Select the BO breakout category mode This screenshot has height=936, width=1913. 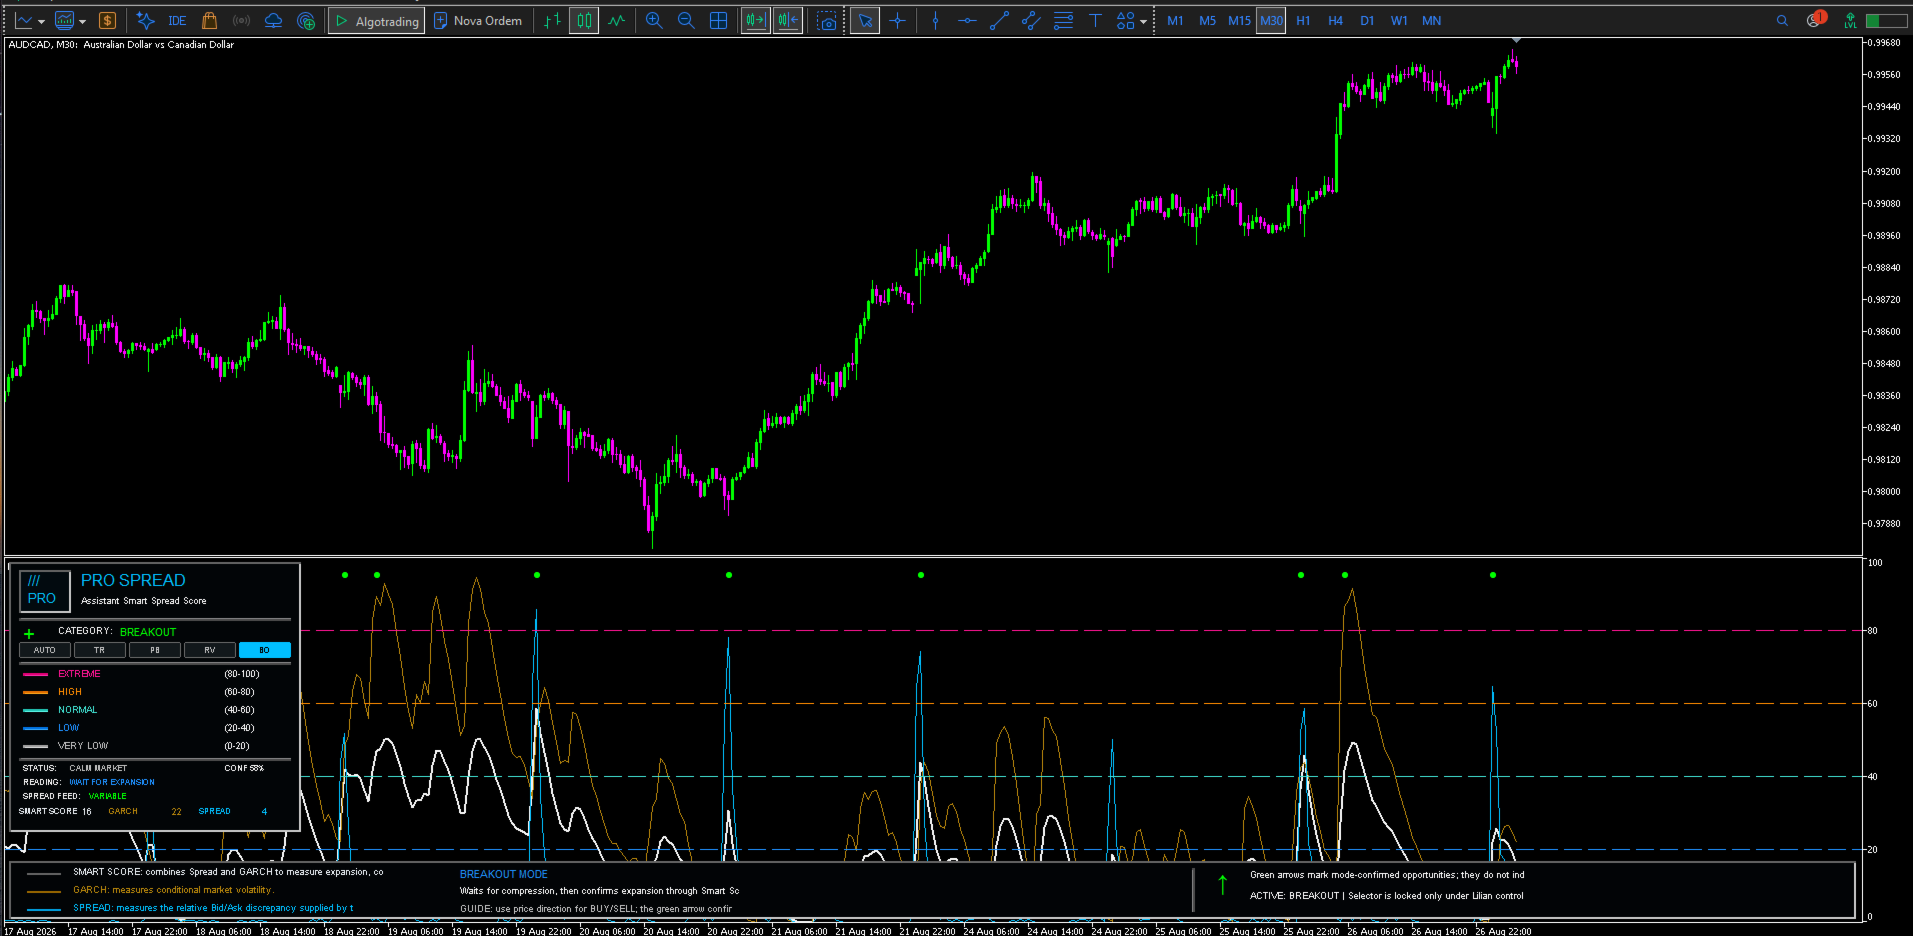(x=265, y=650)
